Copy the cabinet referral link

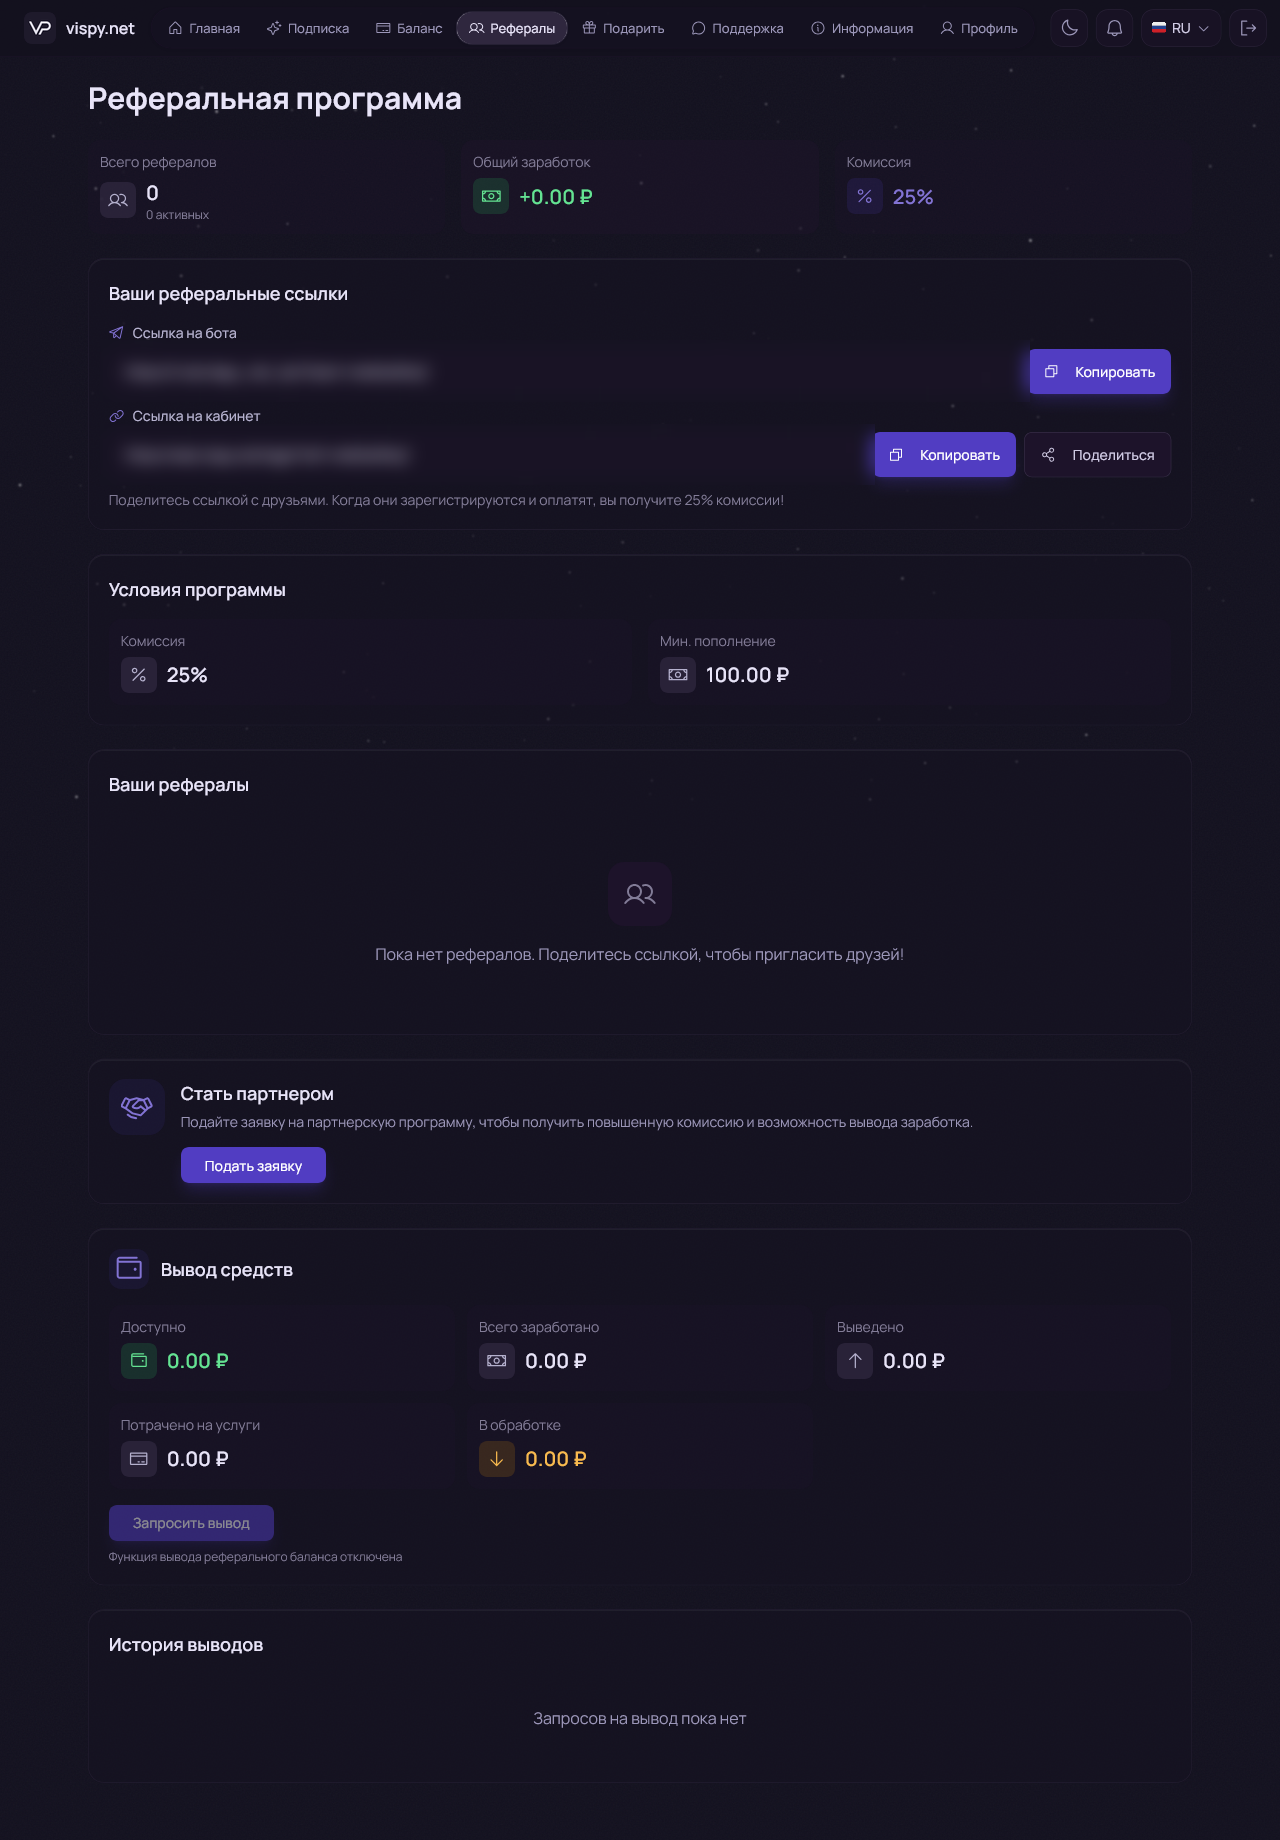[945, 454]
